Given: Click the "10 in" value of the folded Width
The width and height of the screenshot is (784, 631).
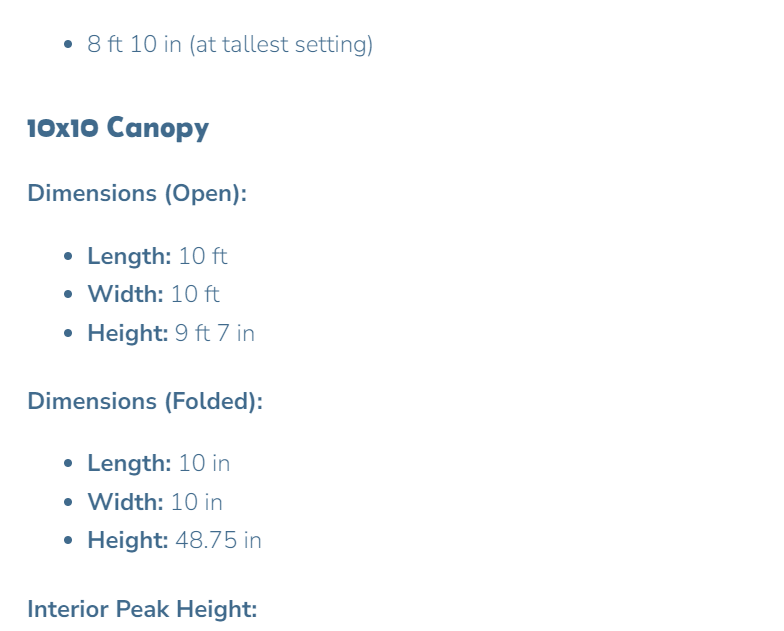Looking at the screenshot, I should pyautogui.click(x=197, y=502).
